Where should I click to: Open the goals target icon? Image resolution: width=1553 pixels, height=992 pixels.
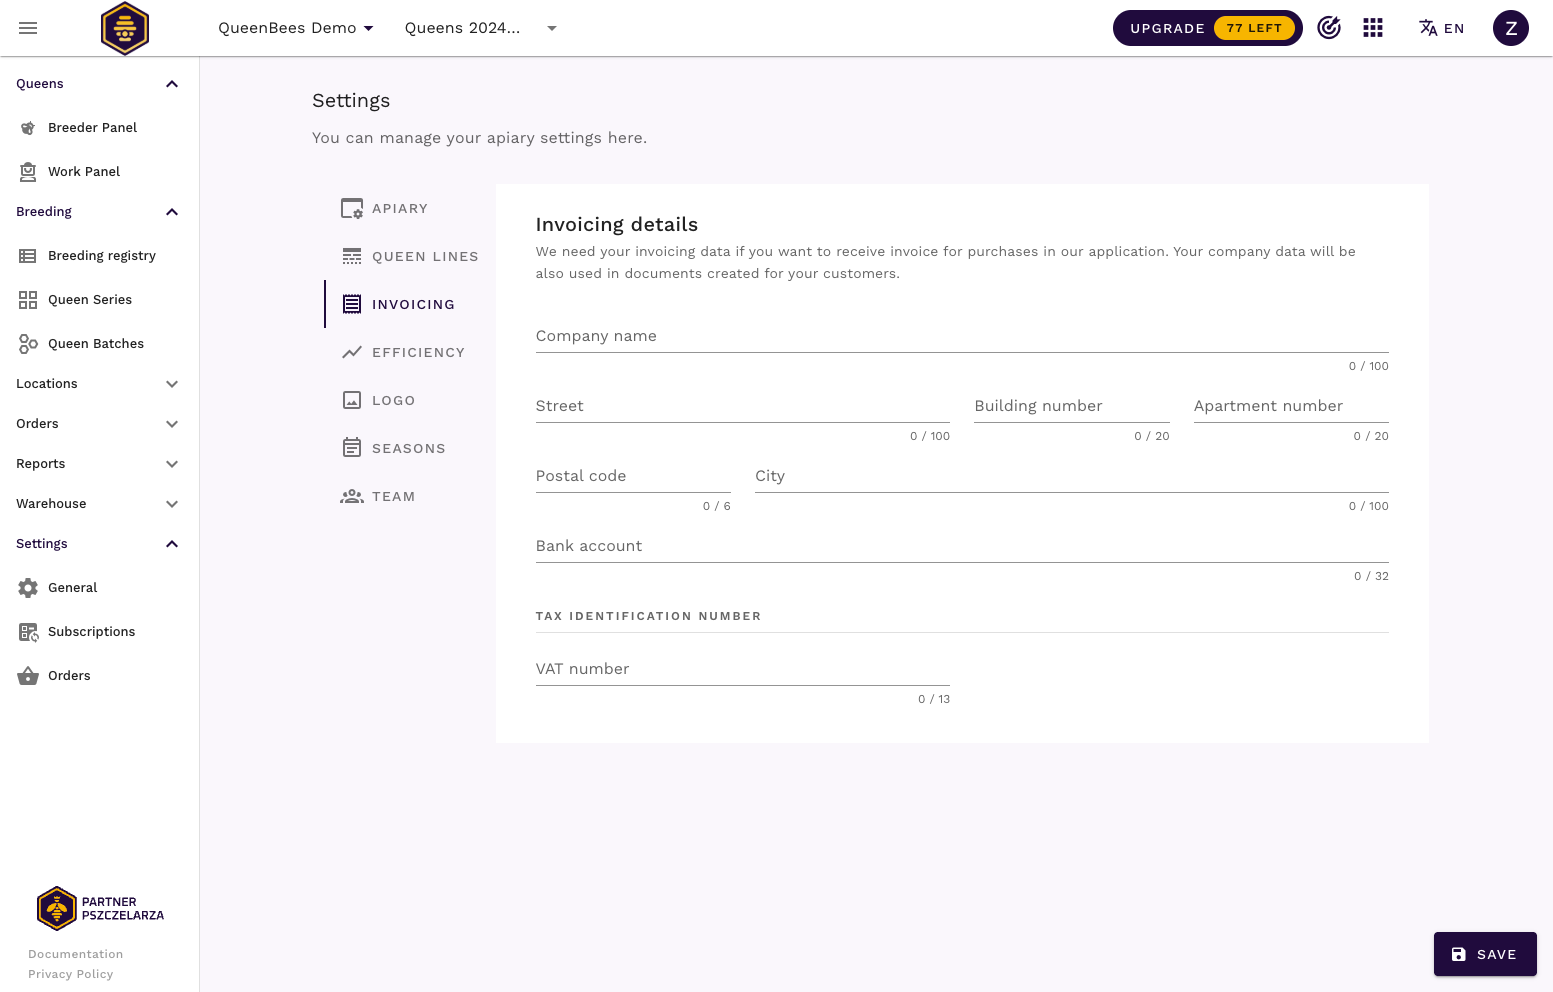(1328, 28)
